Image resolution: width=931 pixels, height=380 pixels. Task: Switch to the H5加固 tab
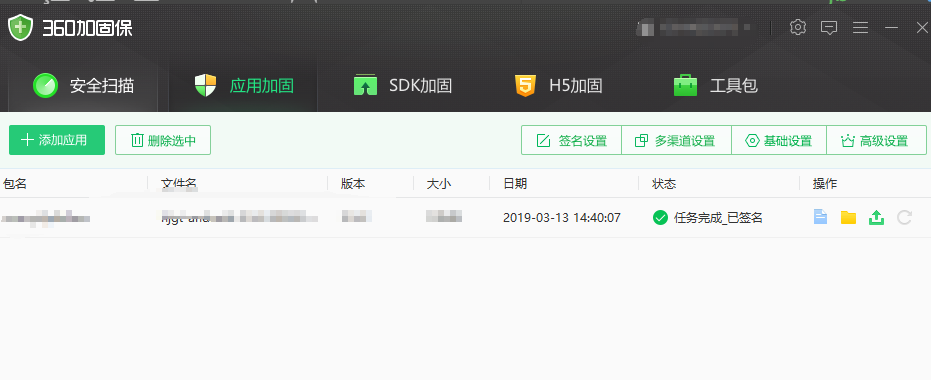[x=559, y=86]
